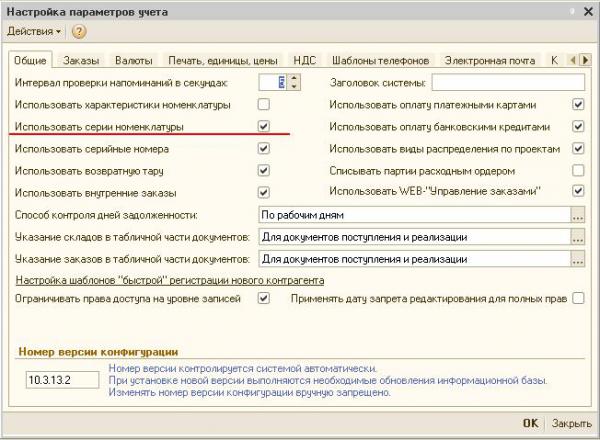
Task: Click the OK button
Action: click(530, 423)
